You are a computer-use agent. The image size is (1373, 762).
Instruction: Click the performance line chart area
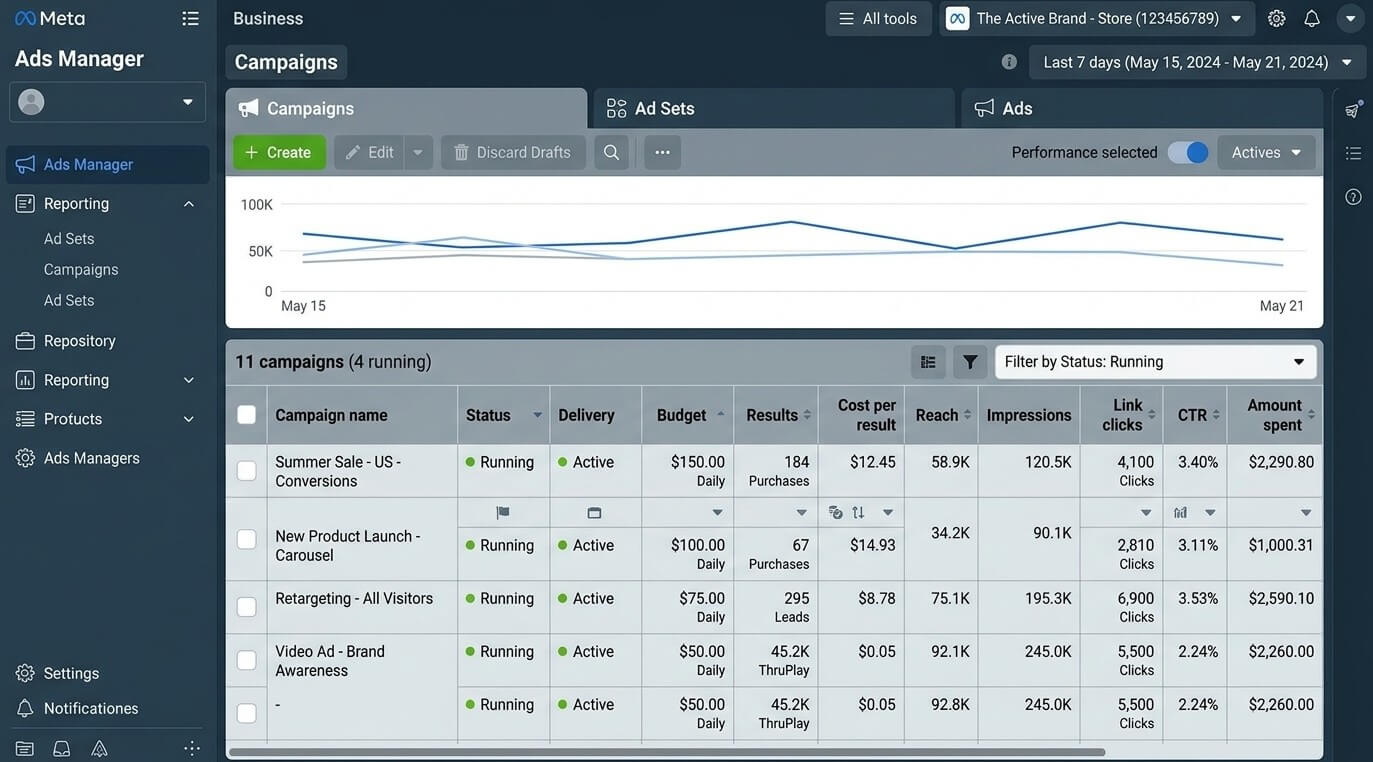774,252
